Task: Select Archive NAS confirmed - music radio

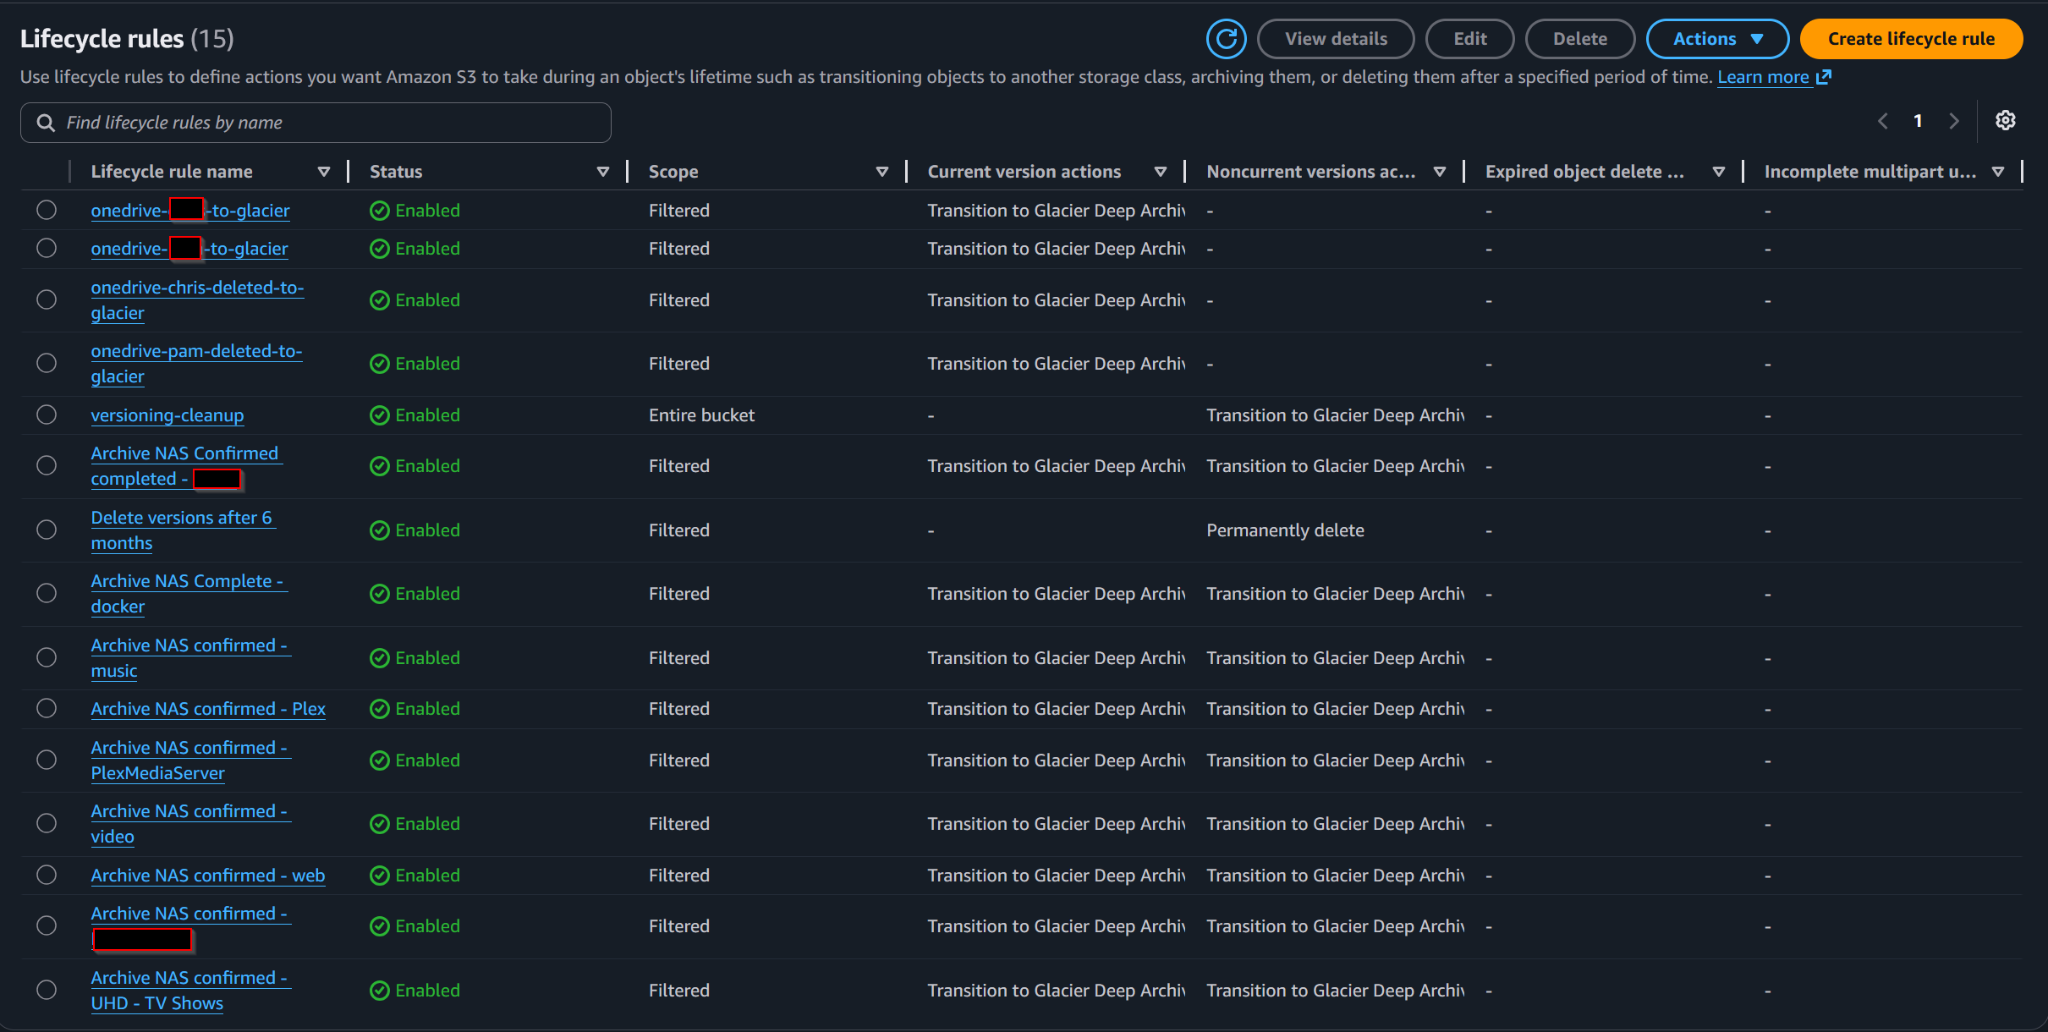Action: [46, 657]
